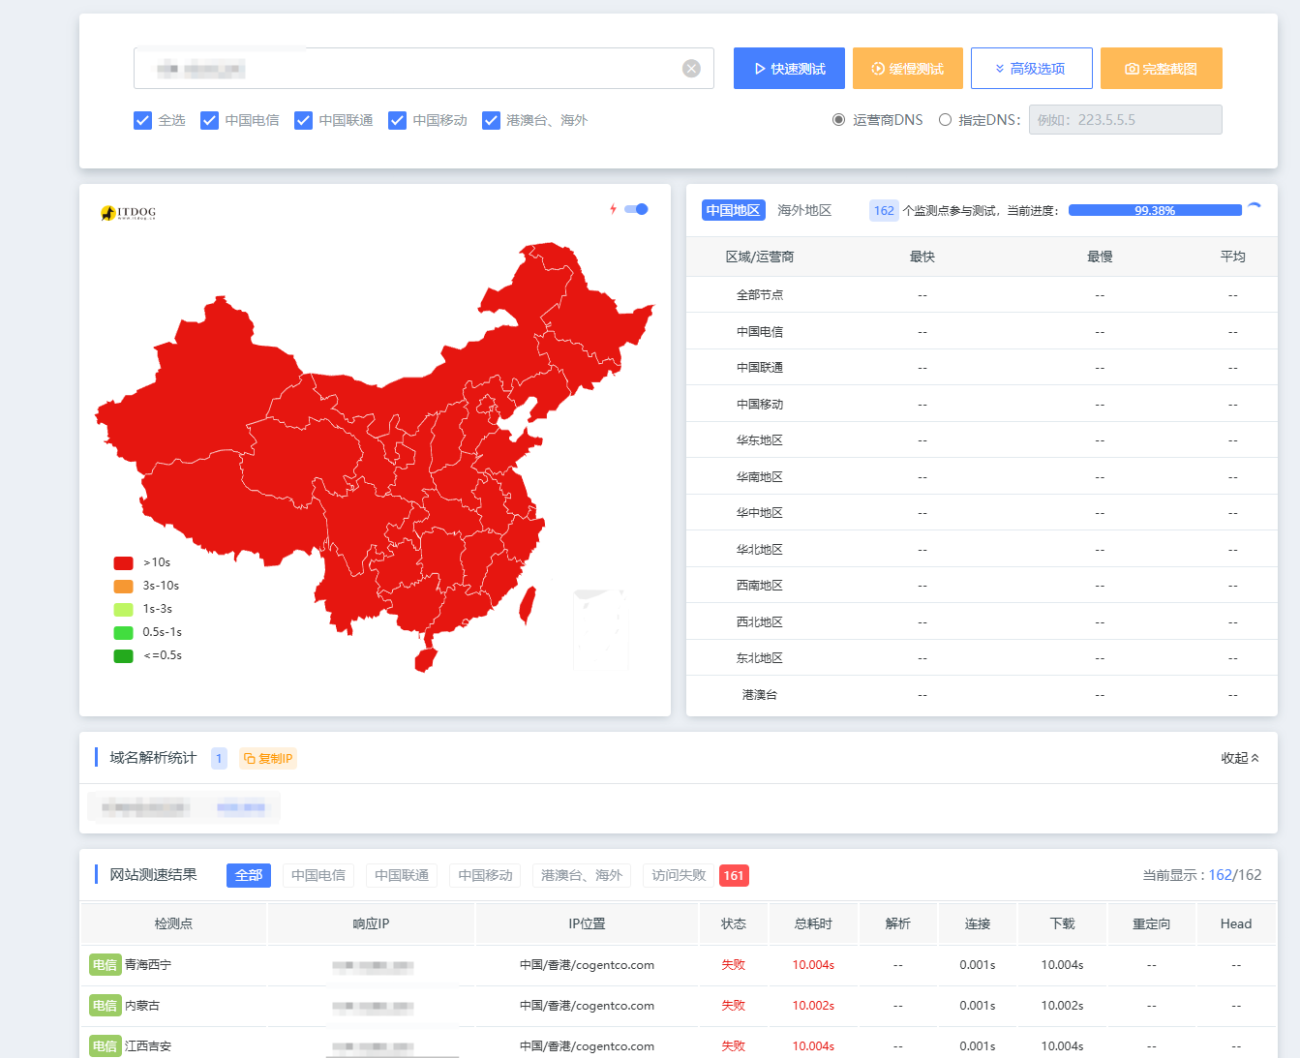Viewport: 1300px width, 1058px height.
Task: Expand 高级选项 advanced options
Action: pos(1030,68)
